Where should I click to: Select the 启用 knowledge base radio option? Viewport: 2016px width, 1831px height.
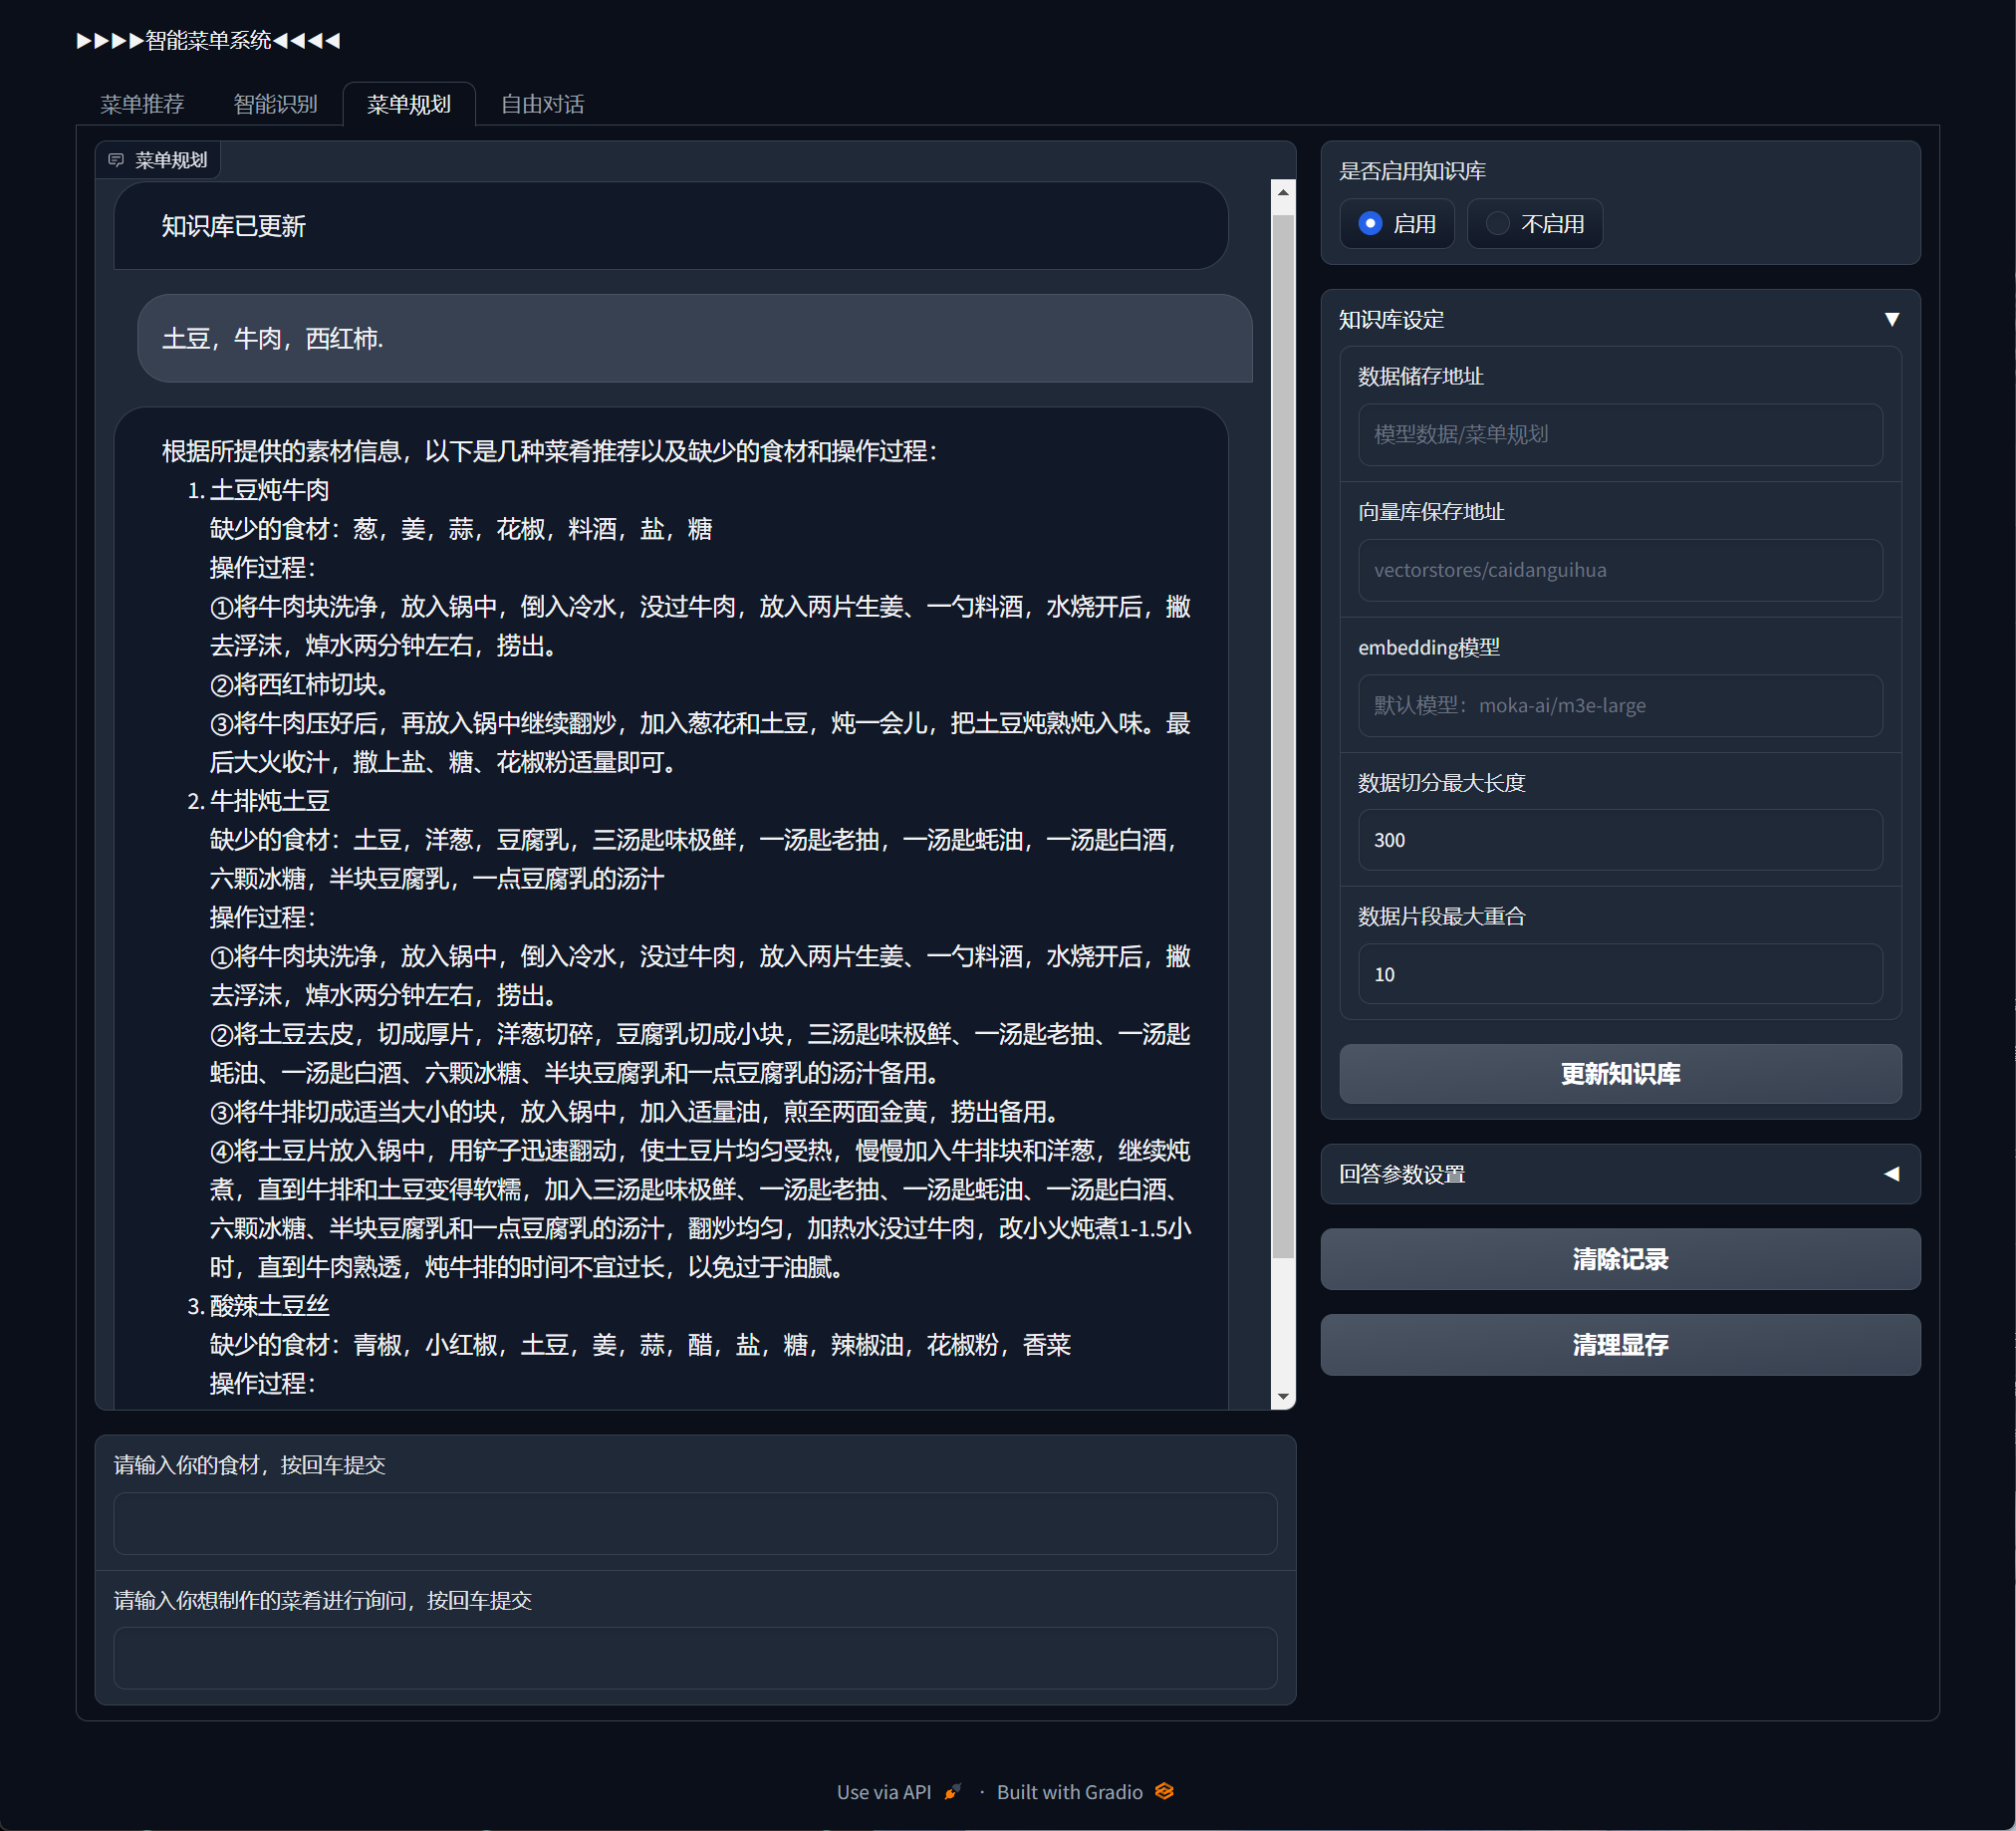click(x=1396, y=224)
